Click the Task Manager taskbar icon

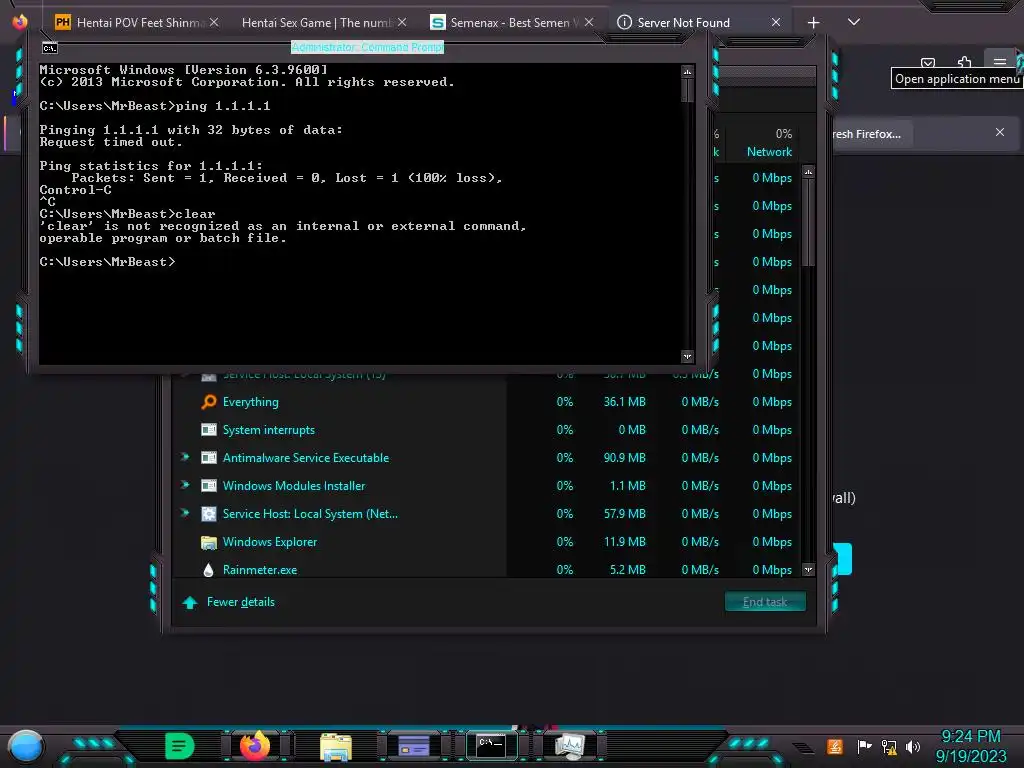pyautogui.click(x=569, y=746)
